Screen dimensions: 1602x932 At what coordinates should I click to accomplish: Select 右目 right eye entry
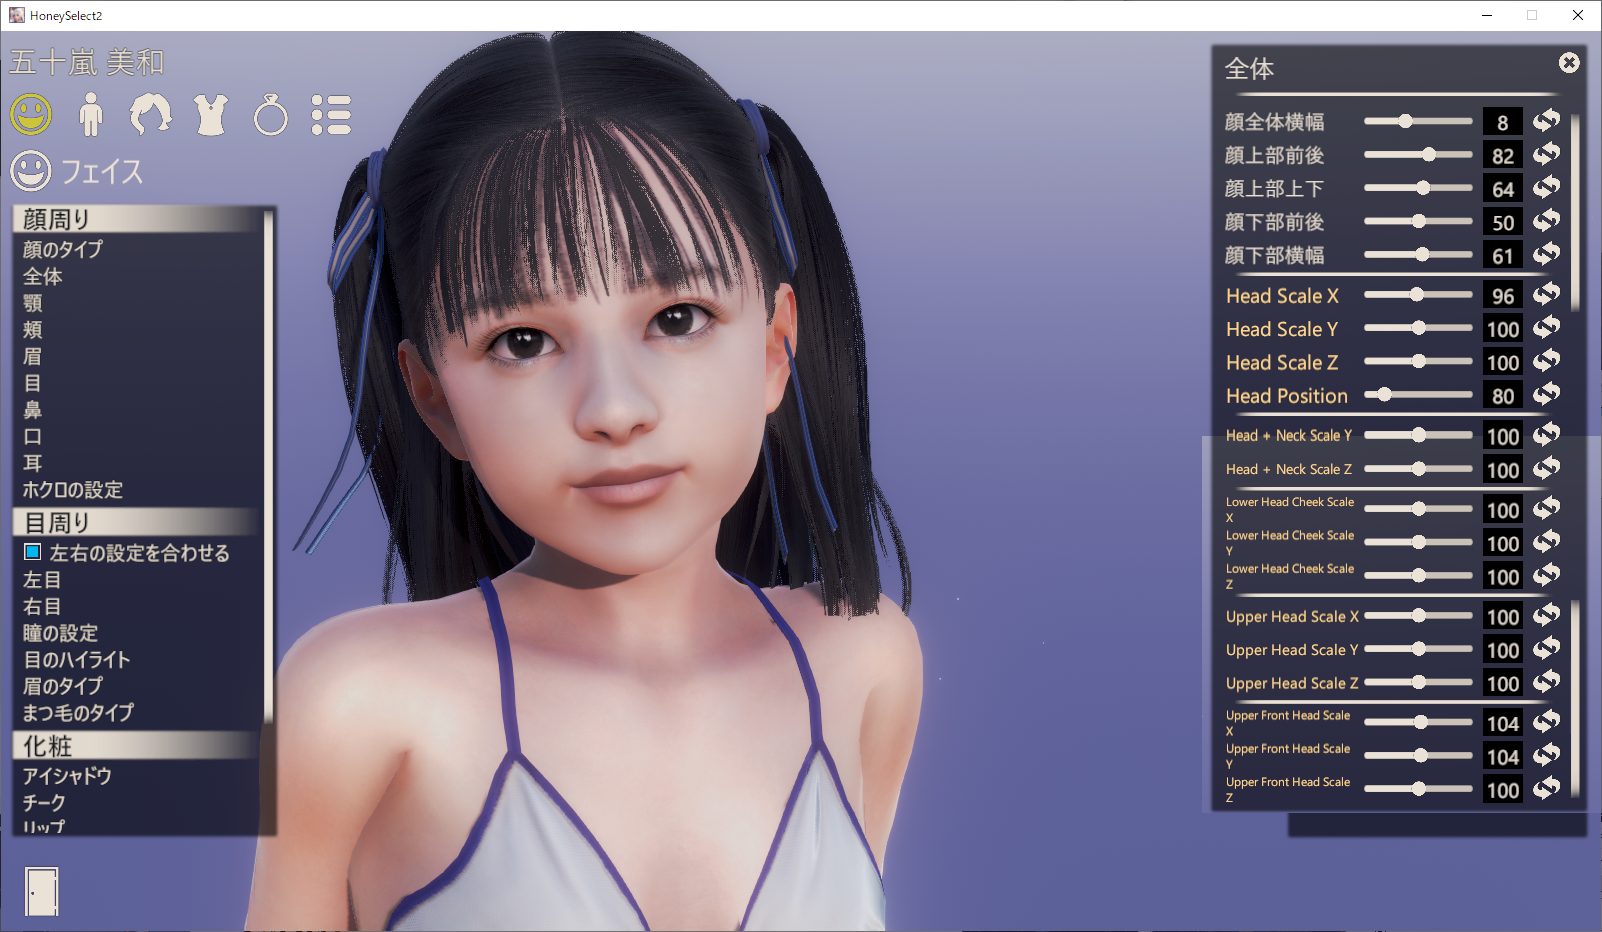coord(42,606)
